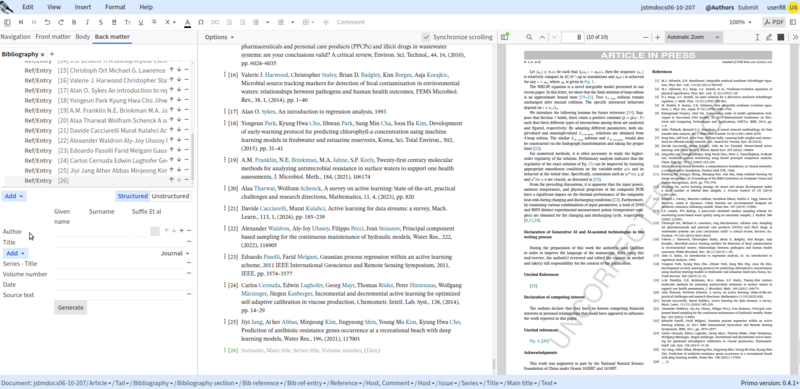Viewport: 800px width, 389px height.
Task: Open the Add dropdown below reference list
Action: click(x=14, y=196)
